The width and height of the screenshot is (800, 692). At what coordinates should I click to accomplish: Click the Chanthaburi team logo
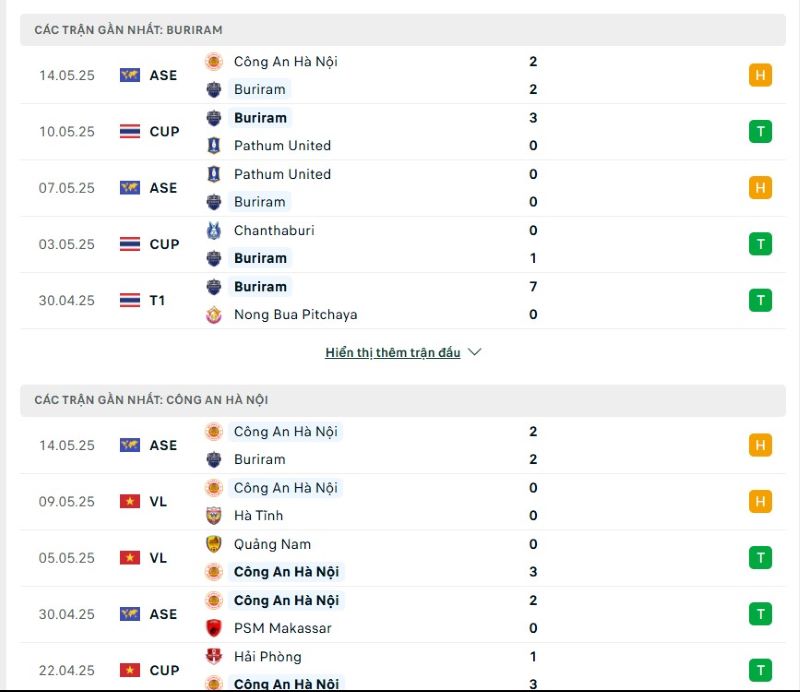(214, 231)
